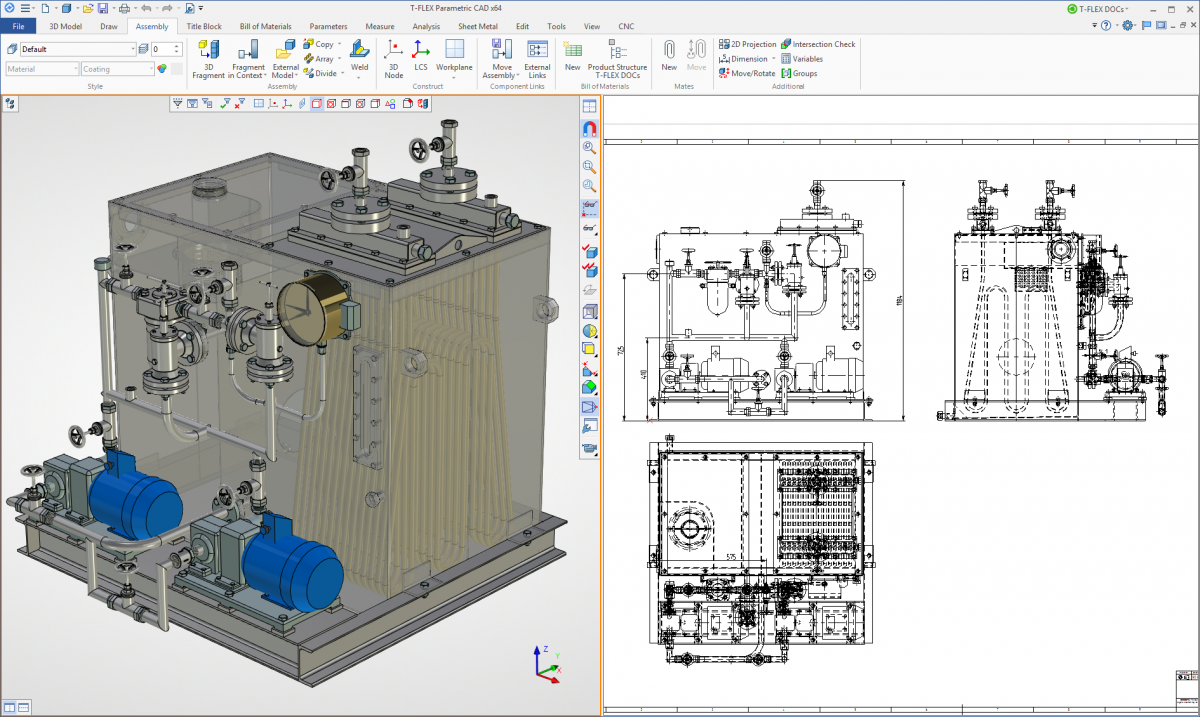Toggle the highlighted perspective projection button
The height and width of the screenshot is (717, 1200).
[x=589, y=407]
